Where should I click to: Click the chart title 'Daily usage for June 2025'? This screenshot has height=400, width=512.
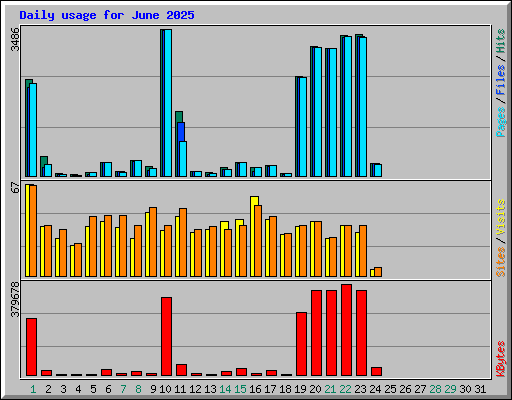pyautogui.click(x=107, y=15)
